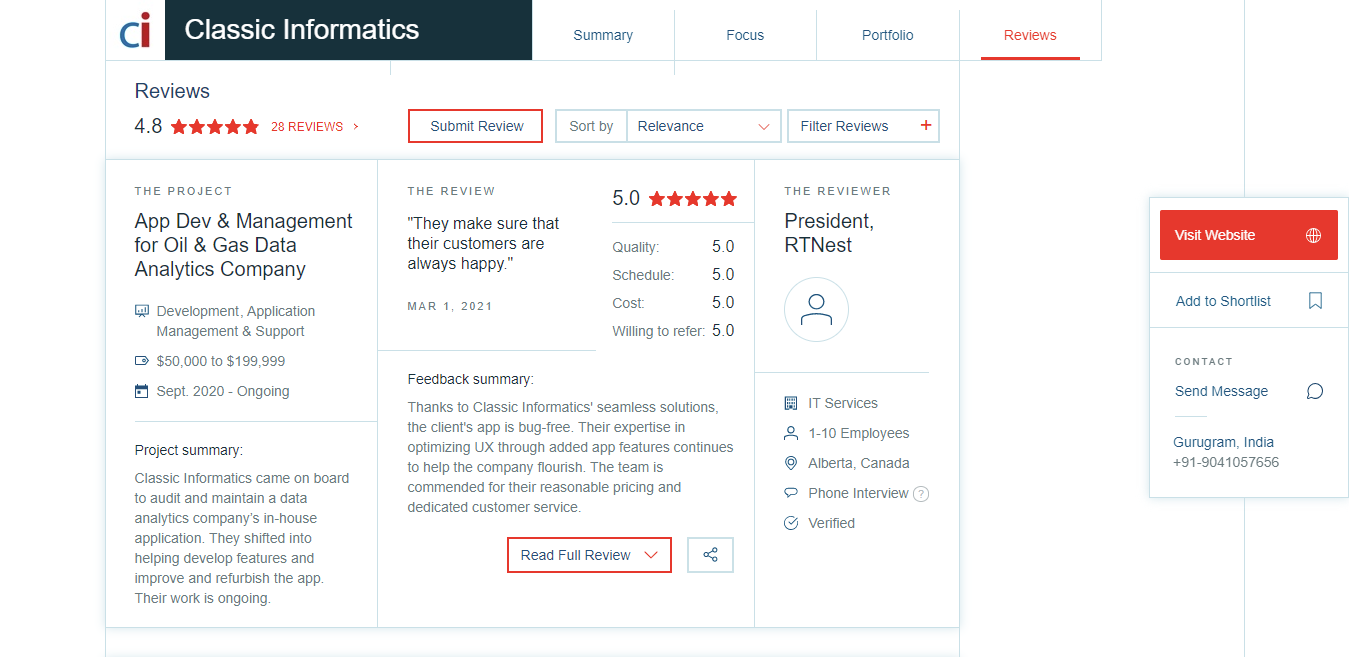Click the location pin next to Alberta, Canada
The width and height of the screenshot is (1349, 657).
click(791, 463)
